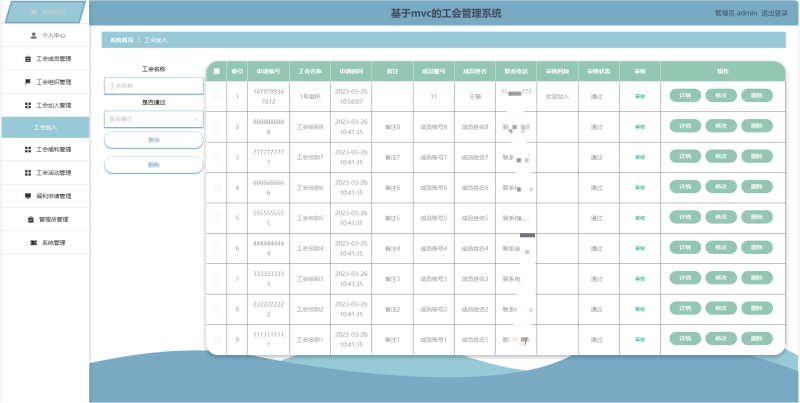Click 修改 for row 工会名称8

click(721, 126)
